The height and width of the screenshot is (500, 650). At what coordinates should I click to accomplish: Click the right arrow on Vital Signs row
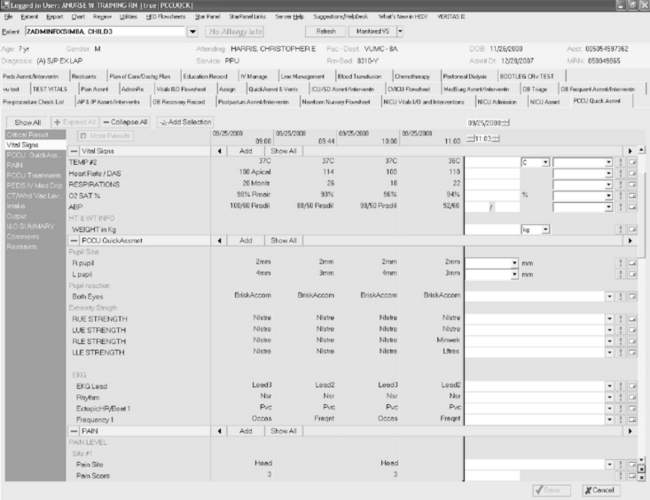click(632, 149)
